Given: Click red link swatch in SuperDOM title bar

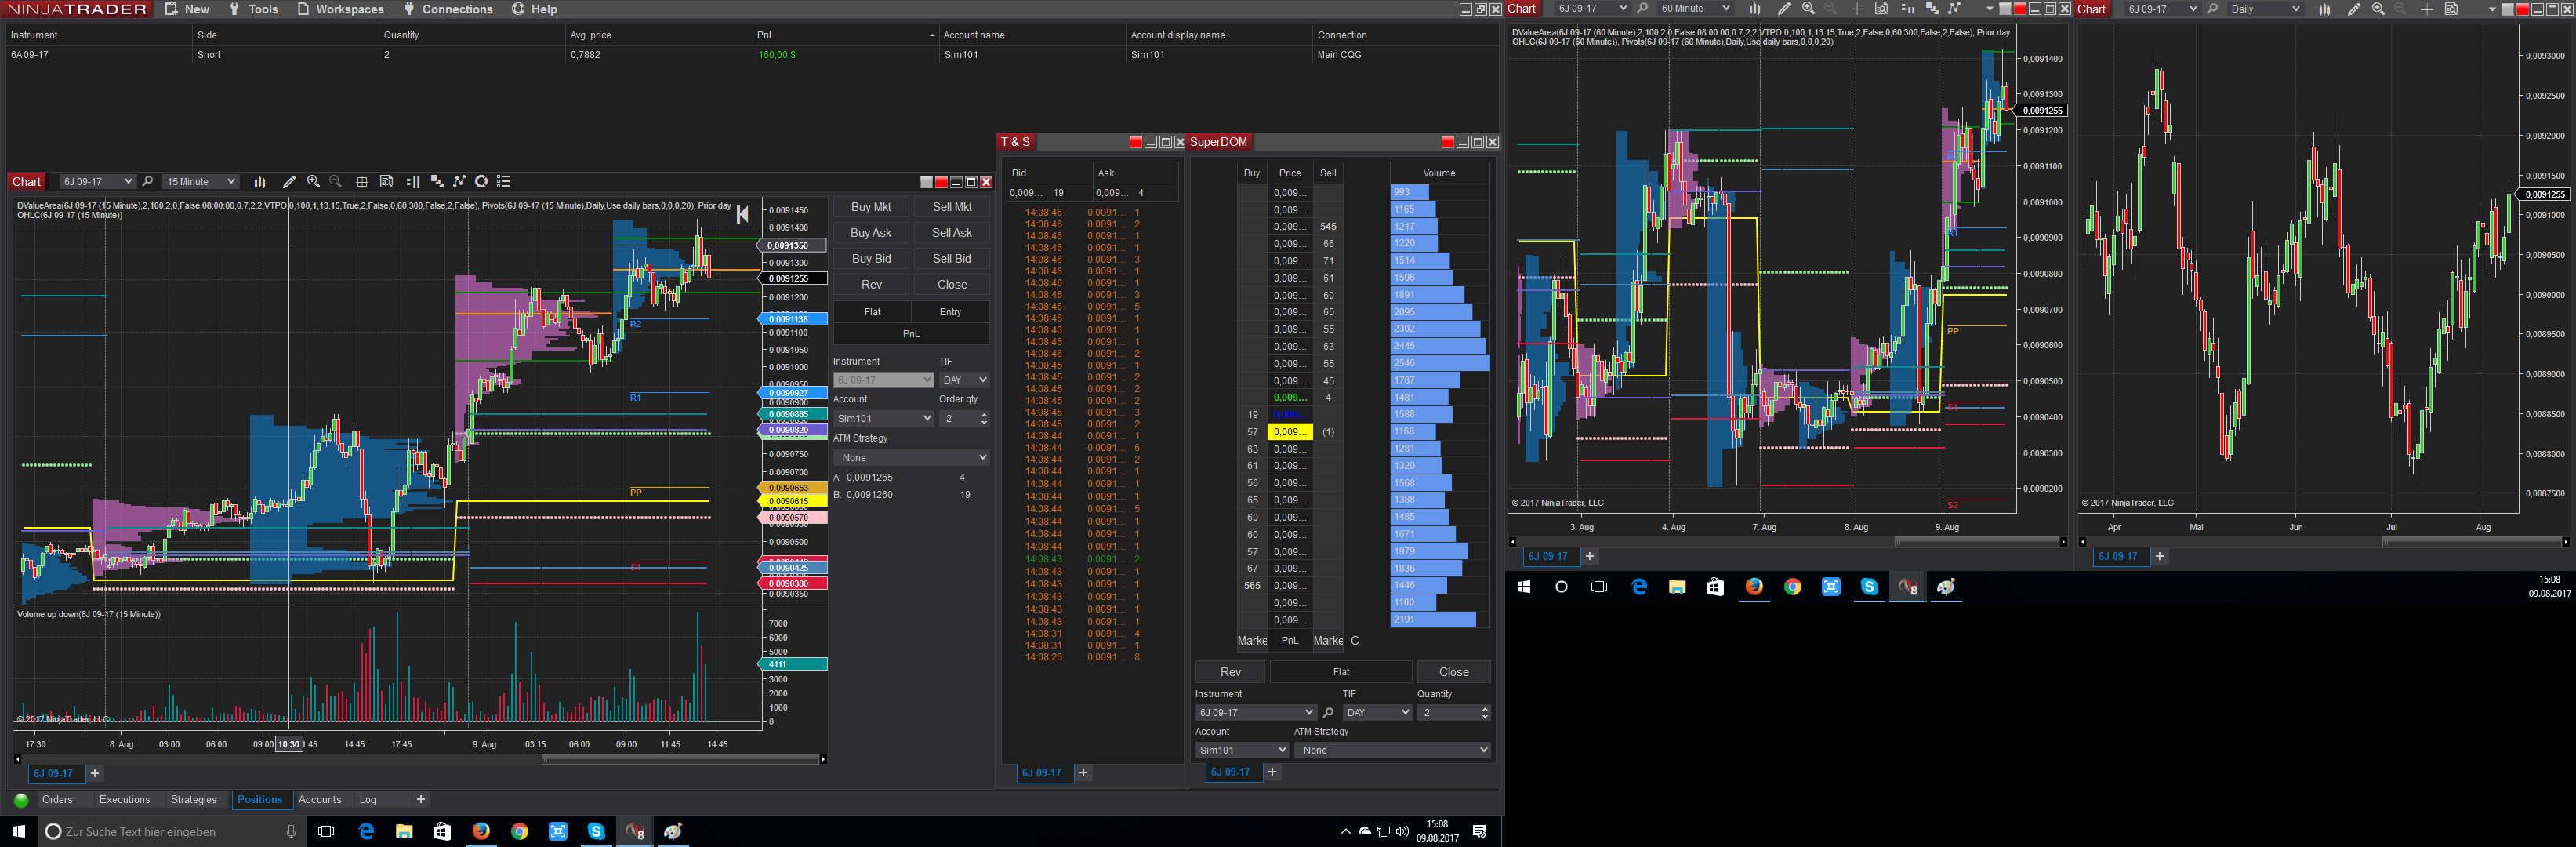Looking at the screenshot, I should click(x=1447, y=142).
